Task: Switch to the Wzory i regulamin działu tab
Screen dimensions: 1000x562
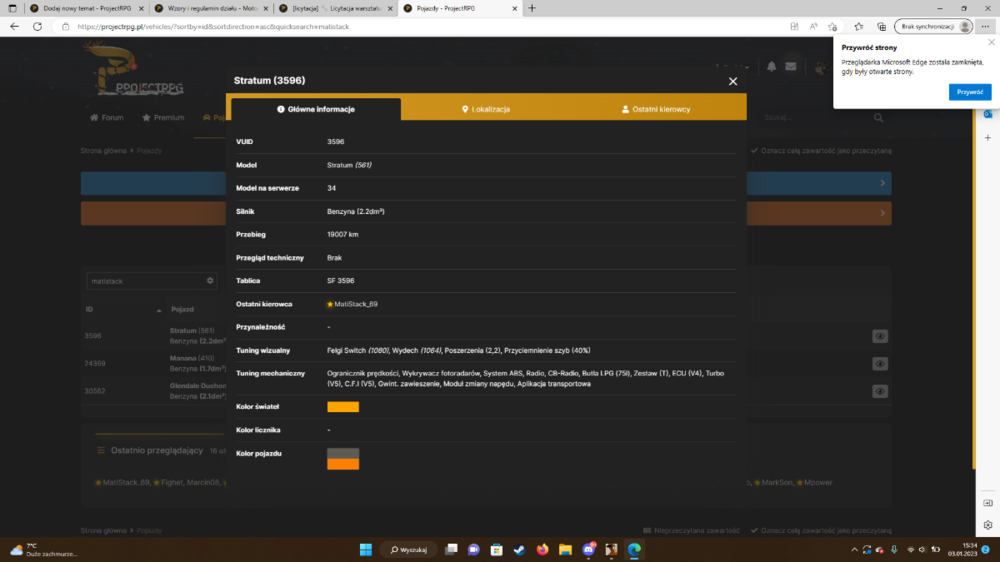Action: pos(211,8)
